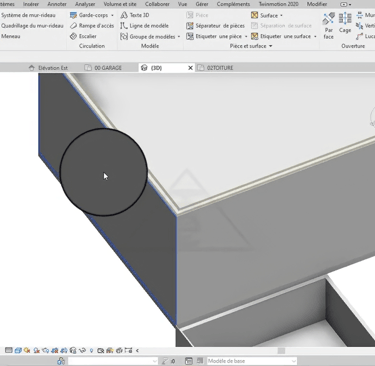Viewport: 375px width, 366px height.
Task: Select the Ligne de modèle tool
Action: click(144, 26)
